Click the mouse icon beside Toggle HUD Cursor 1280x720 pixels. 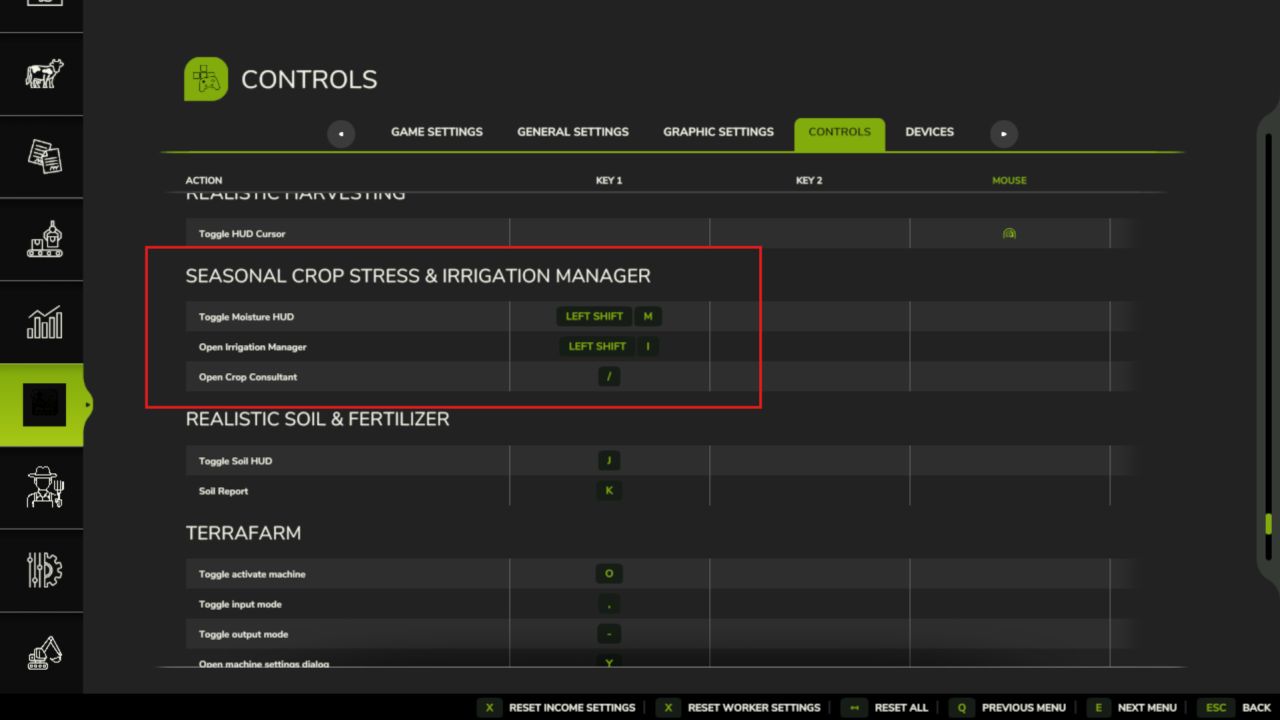[1009, 232]
